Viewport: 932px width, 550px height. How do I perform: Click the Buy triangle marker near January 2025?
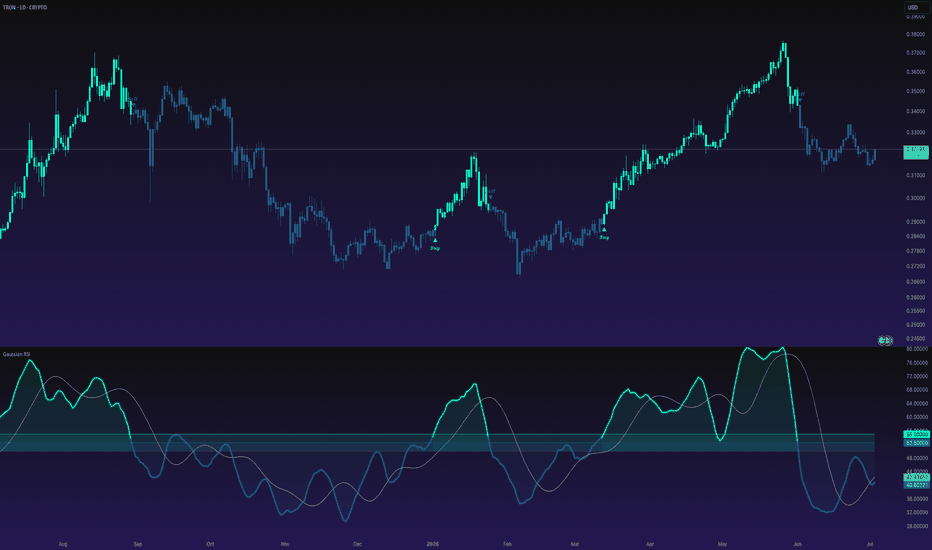435,240
